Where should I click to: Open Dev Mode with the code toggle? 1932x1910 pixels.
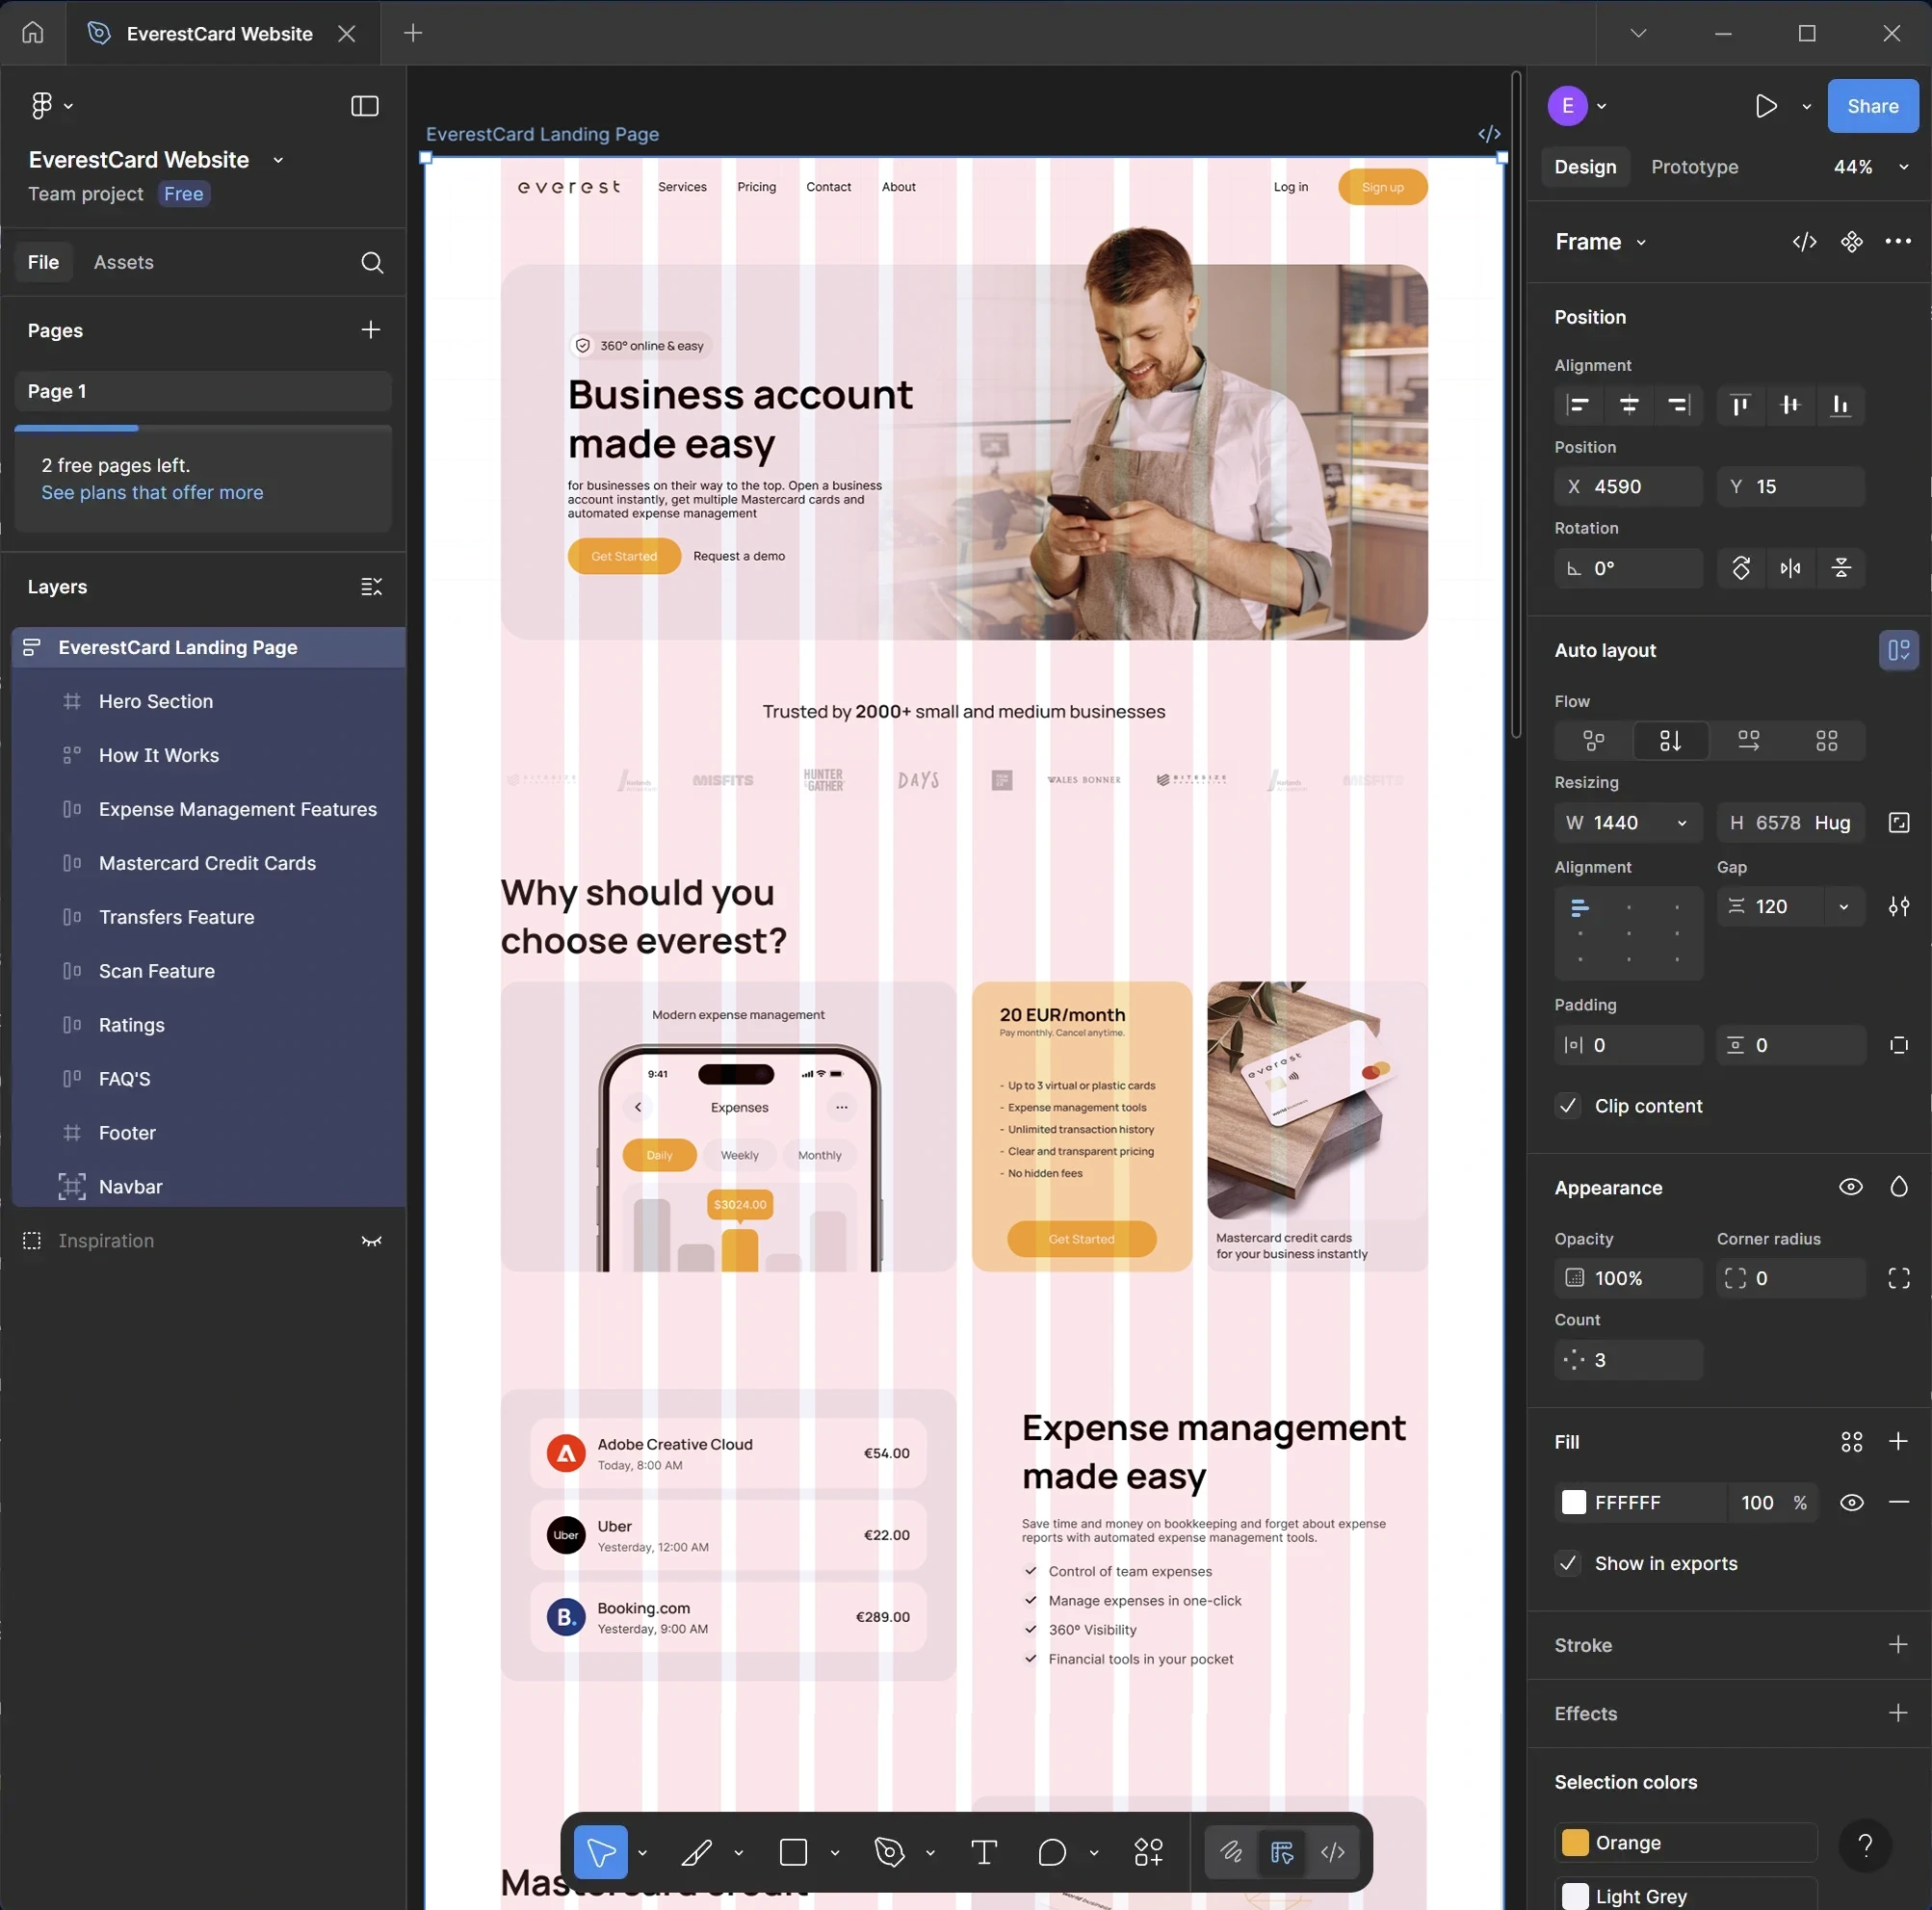tap(1333, 1852)
